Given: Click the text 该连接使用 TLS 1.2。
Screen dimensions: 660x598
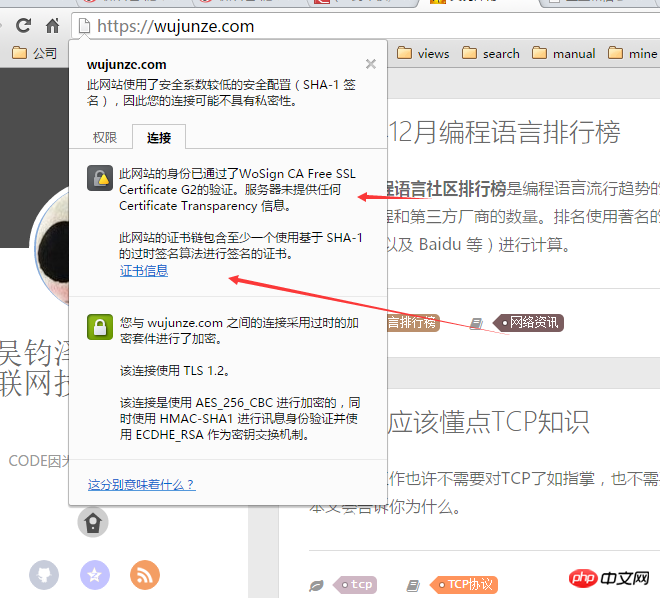Looking at the screenshot, I should click(x=174, y=371).
